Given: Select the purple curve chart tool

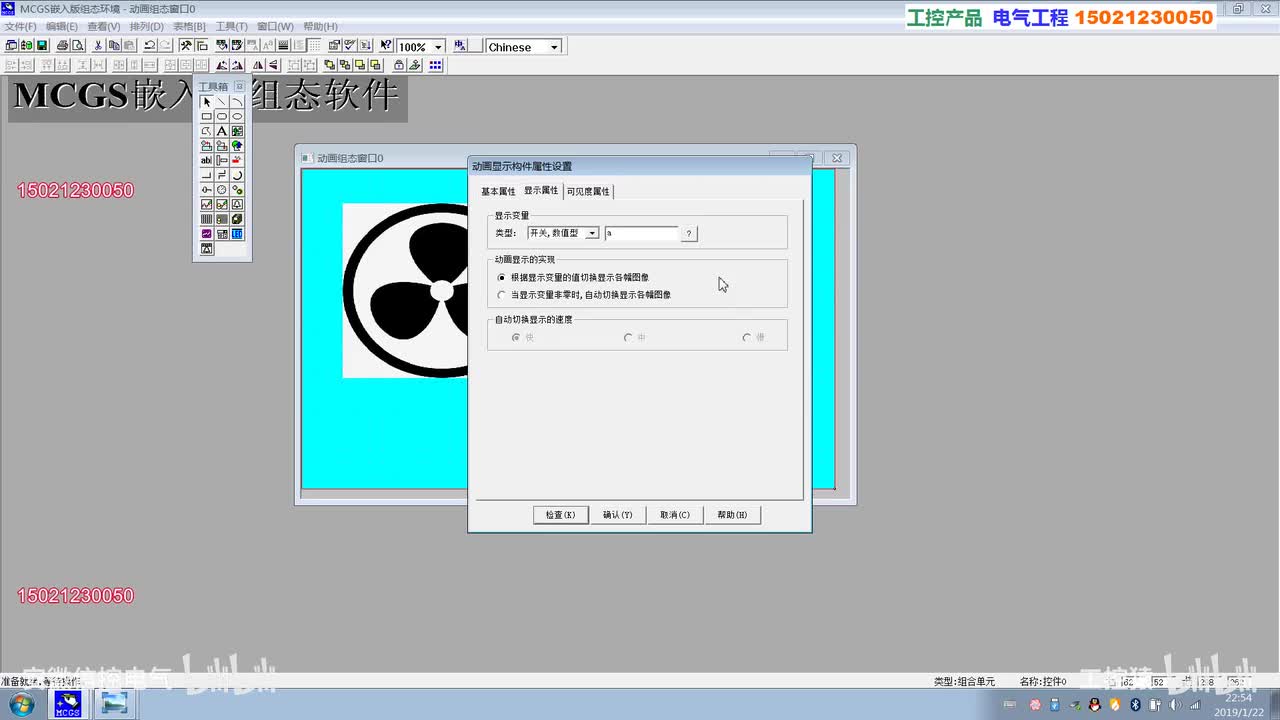Looking at the screenshot, I should pyautogui.click(x=207, y=233).
